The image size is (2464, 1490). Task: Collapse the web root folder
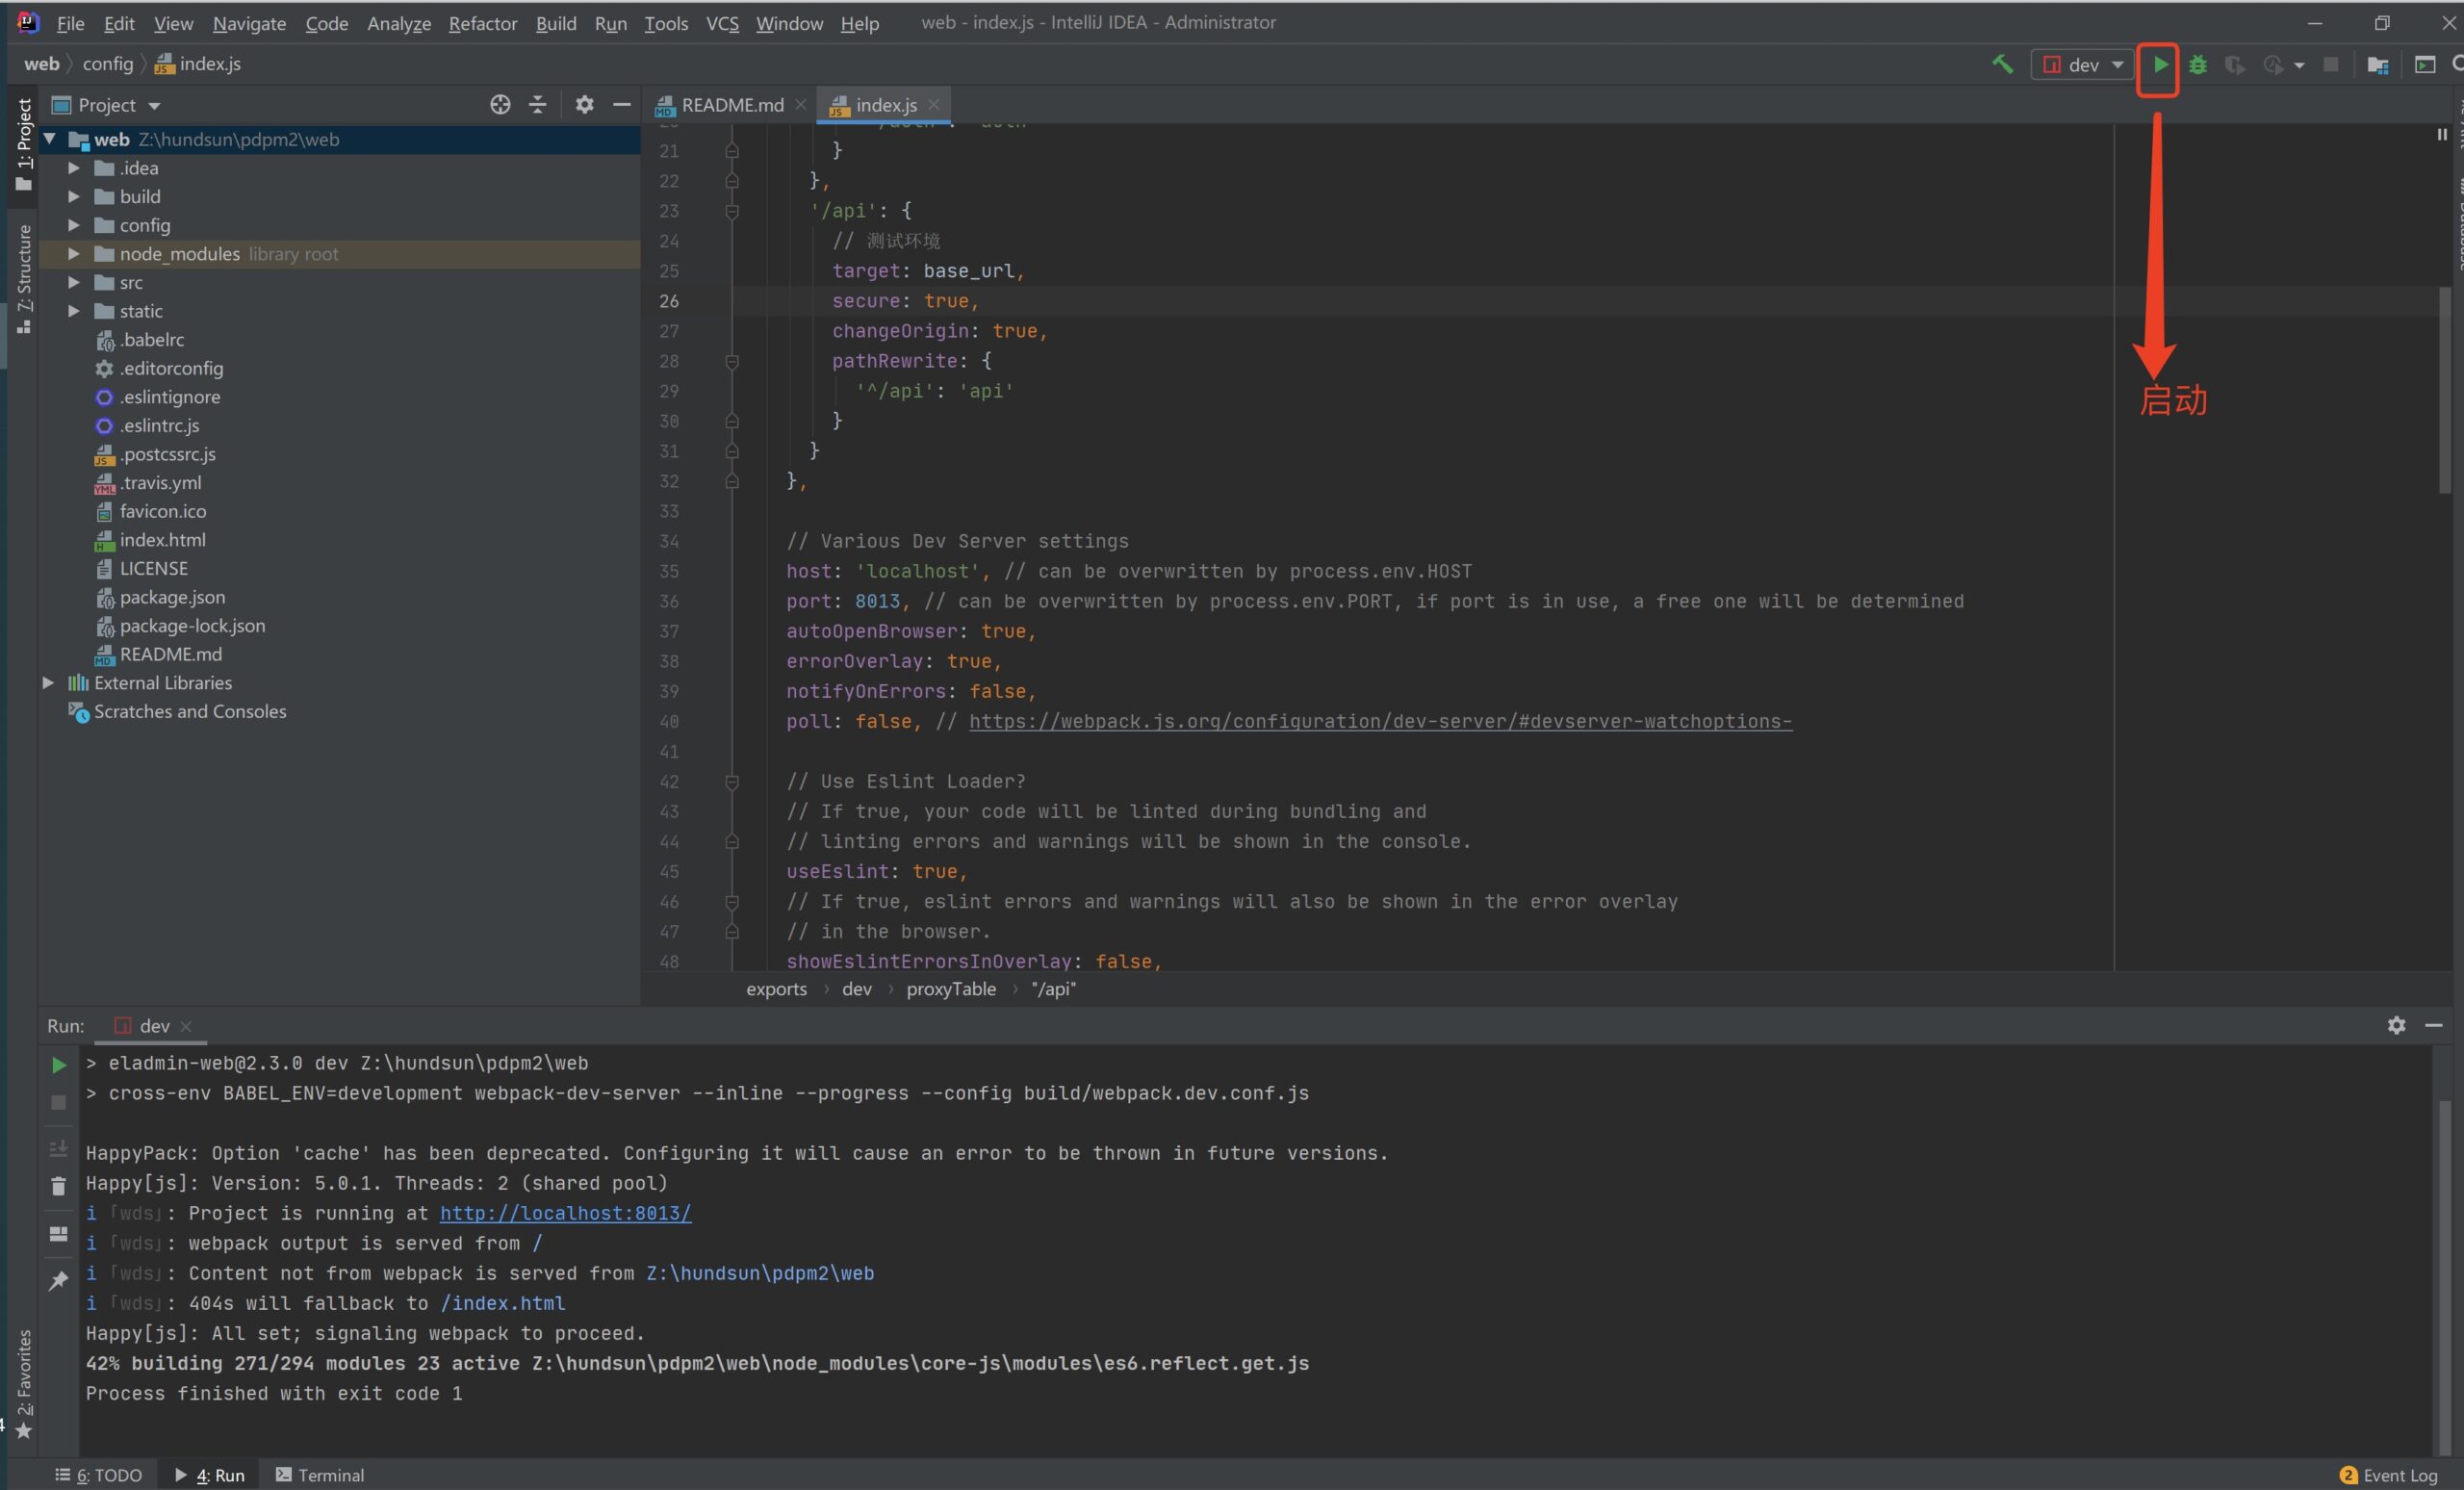49,139
